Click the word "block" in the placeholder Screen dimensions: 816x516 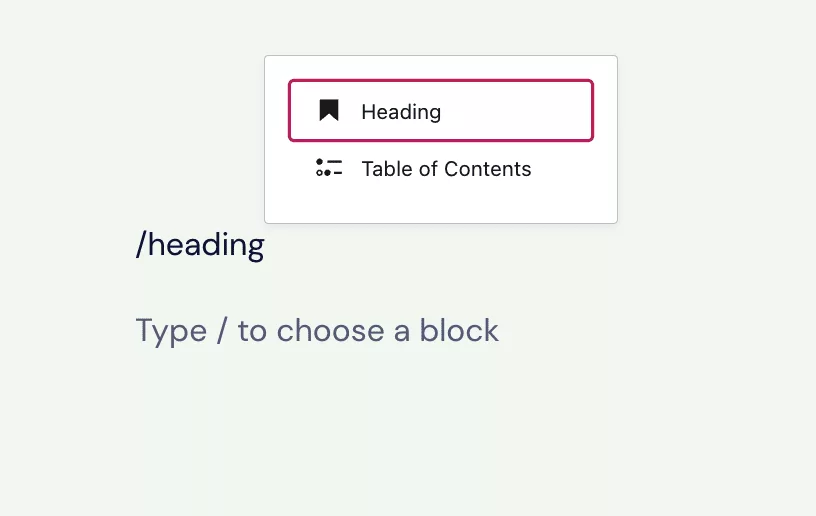click(459, 330)
